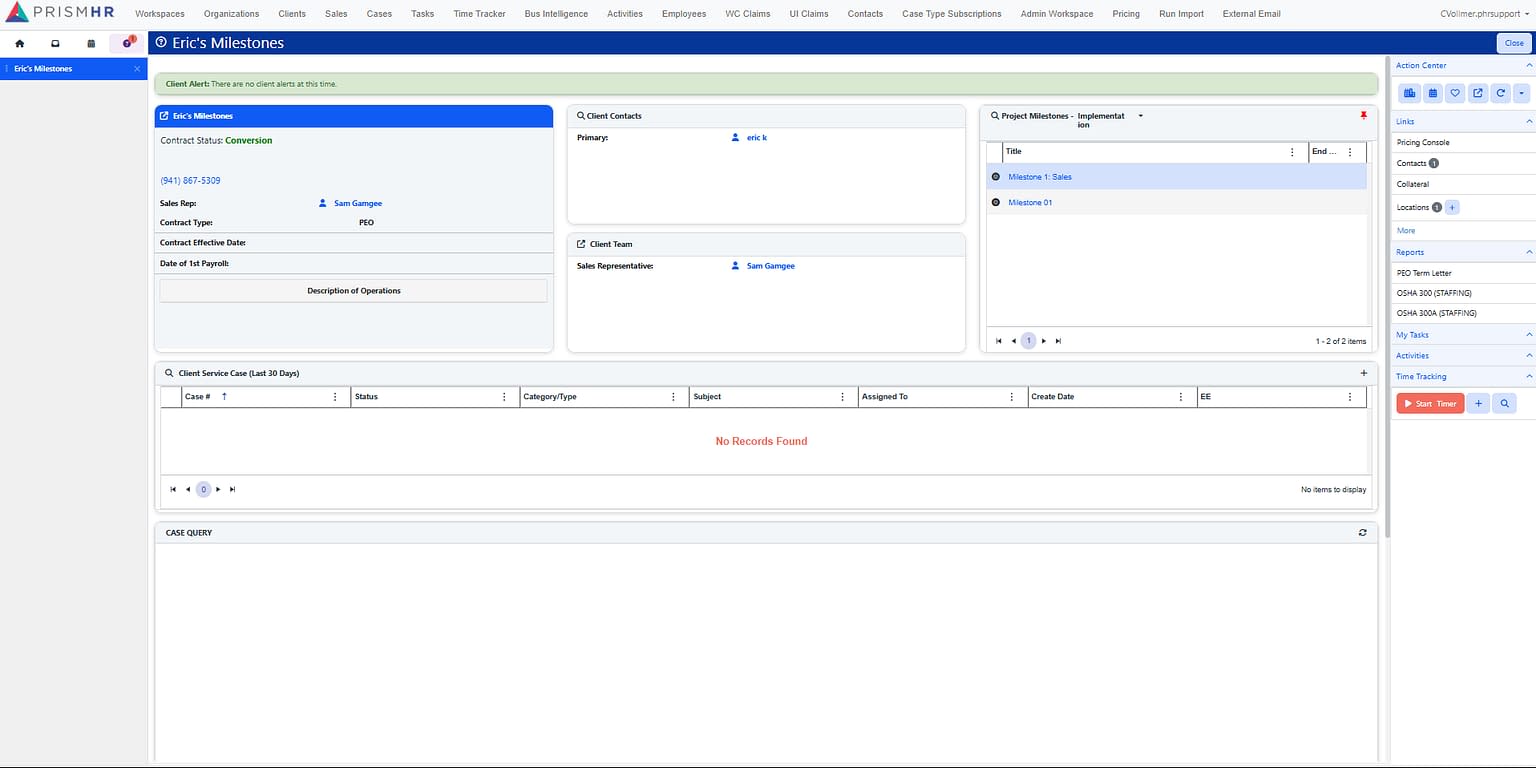Image resolution: width=1536 pixels, height=768 pixels.
Task: Open the search icon under Start Timer
Action: [1504, 403]
